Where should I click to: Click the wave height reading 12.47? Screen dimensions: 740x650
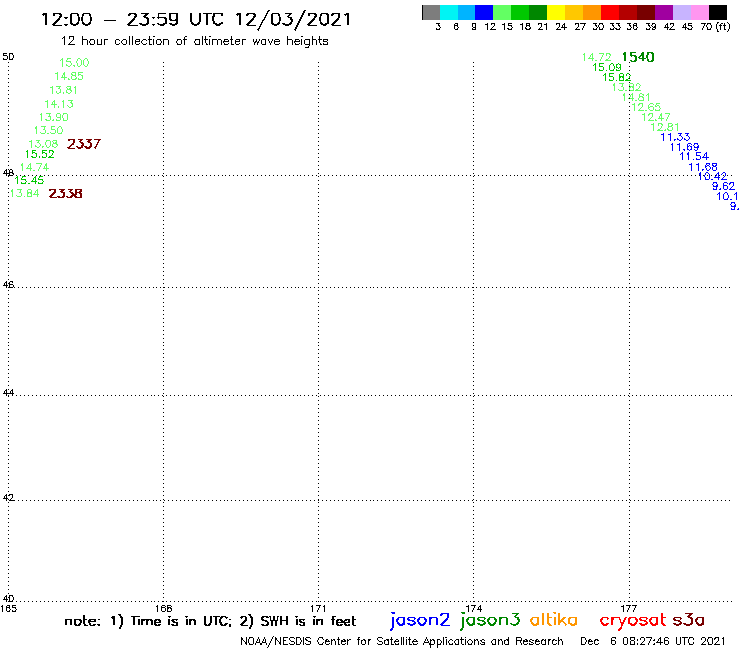656,117
